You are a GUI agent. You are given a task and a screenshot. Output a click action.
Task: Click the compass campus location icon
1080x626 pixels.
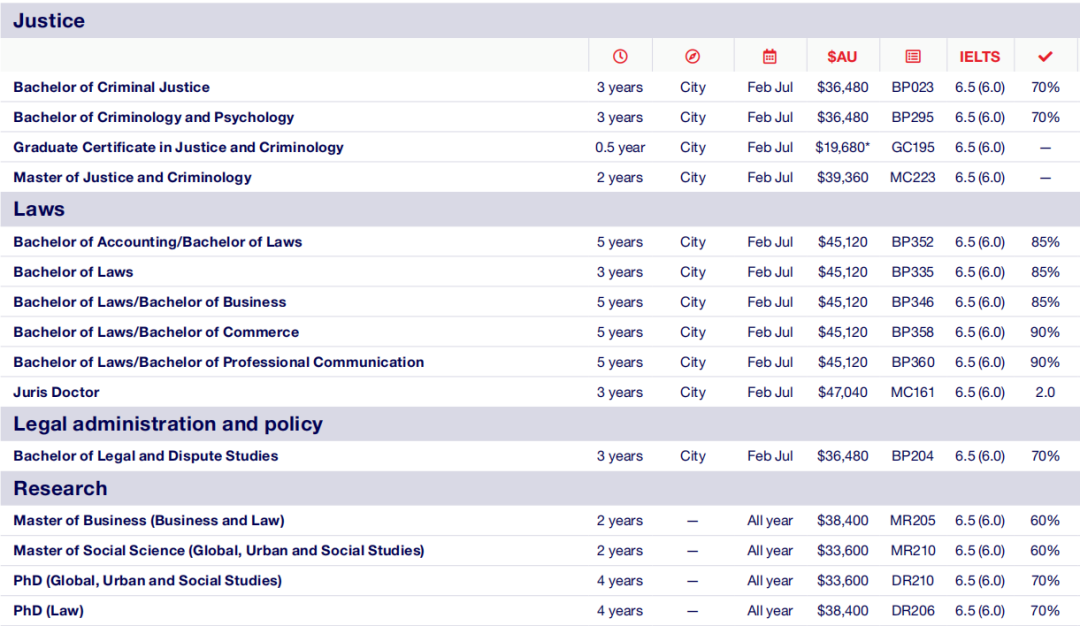point(692,56)
